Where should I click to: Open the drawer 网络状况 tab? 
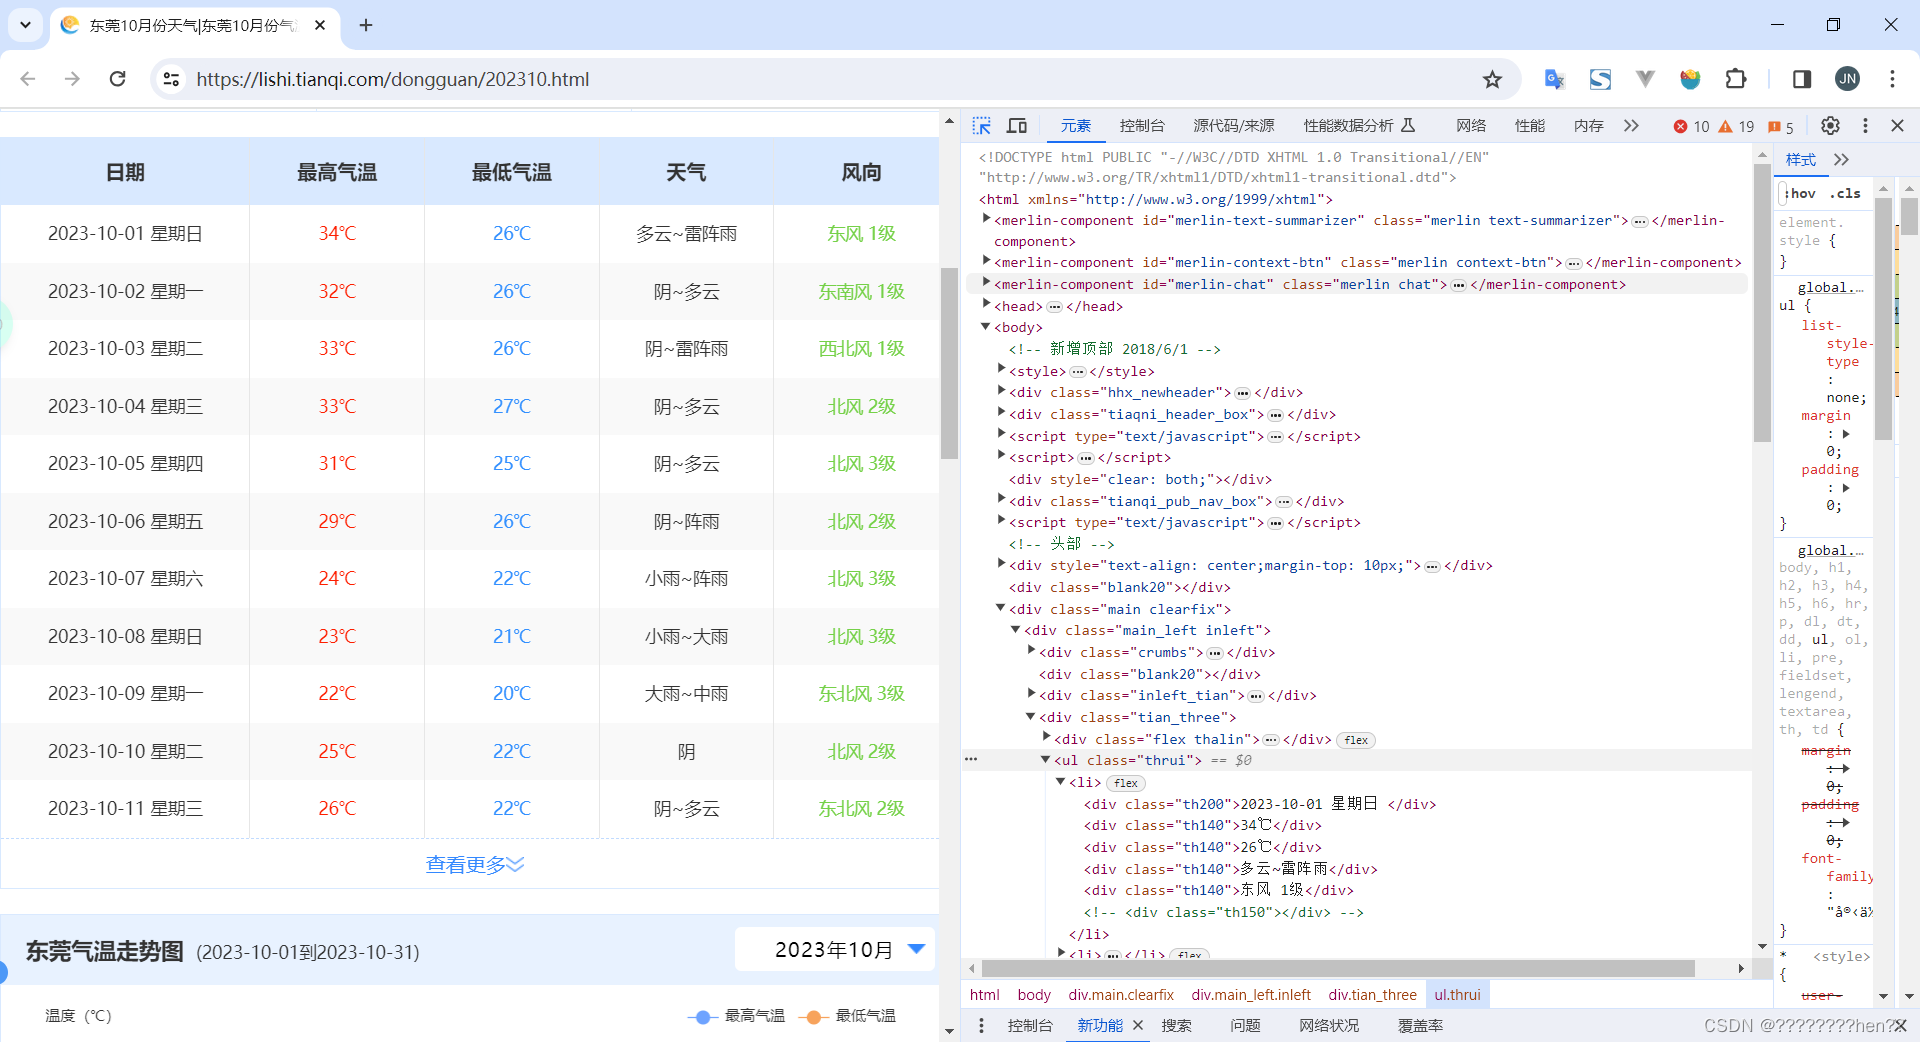pos(1329,1025)
